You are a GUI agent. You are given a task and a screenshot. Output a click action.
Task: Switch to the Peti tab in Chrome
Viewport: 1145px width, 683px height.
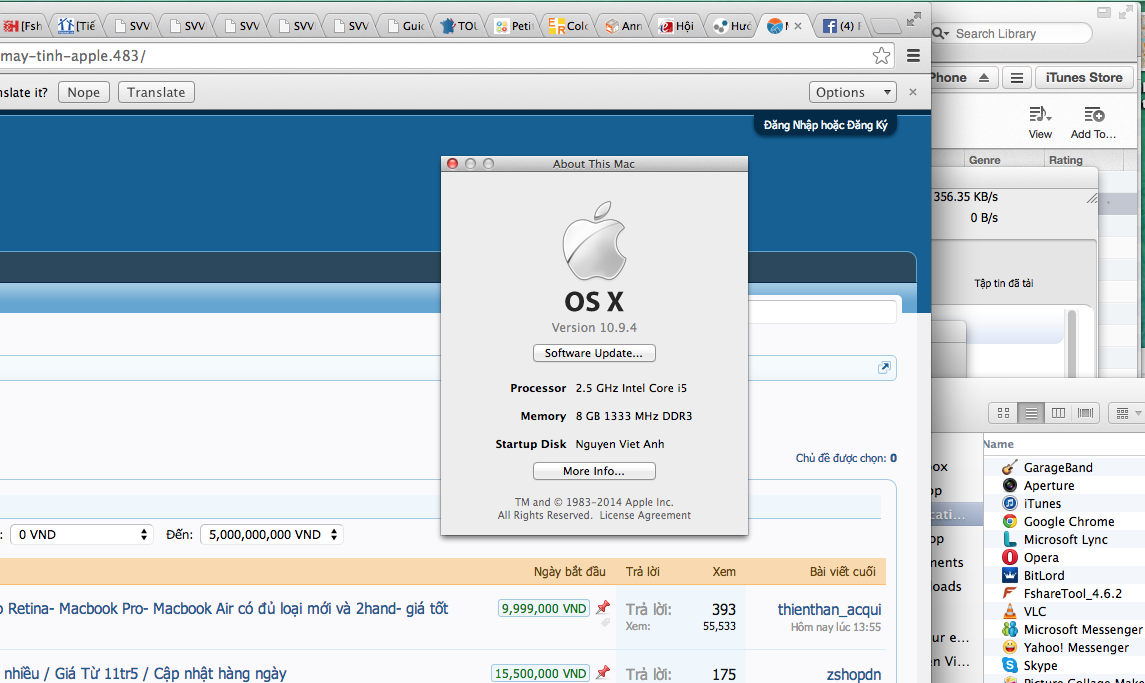[514, 26]
